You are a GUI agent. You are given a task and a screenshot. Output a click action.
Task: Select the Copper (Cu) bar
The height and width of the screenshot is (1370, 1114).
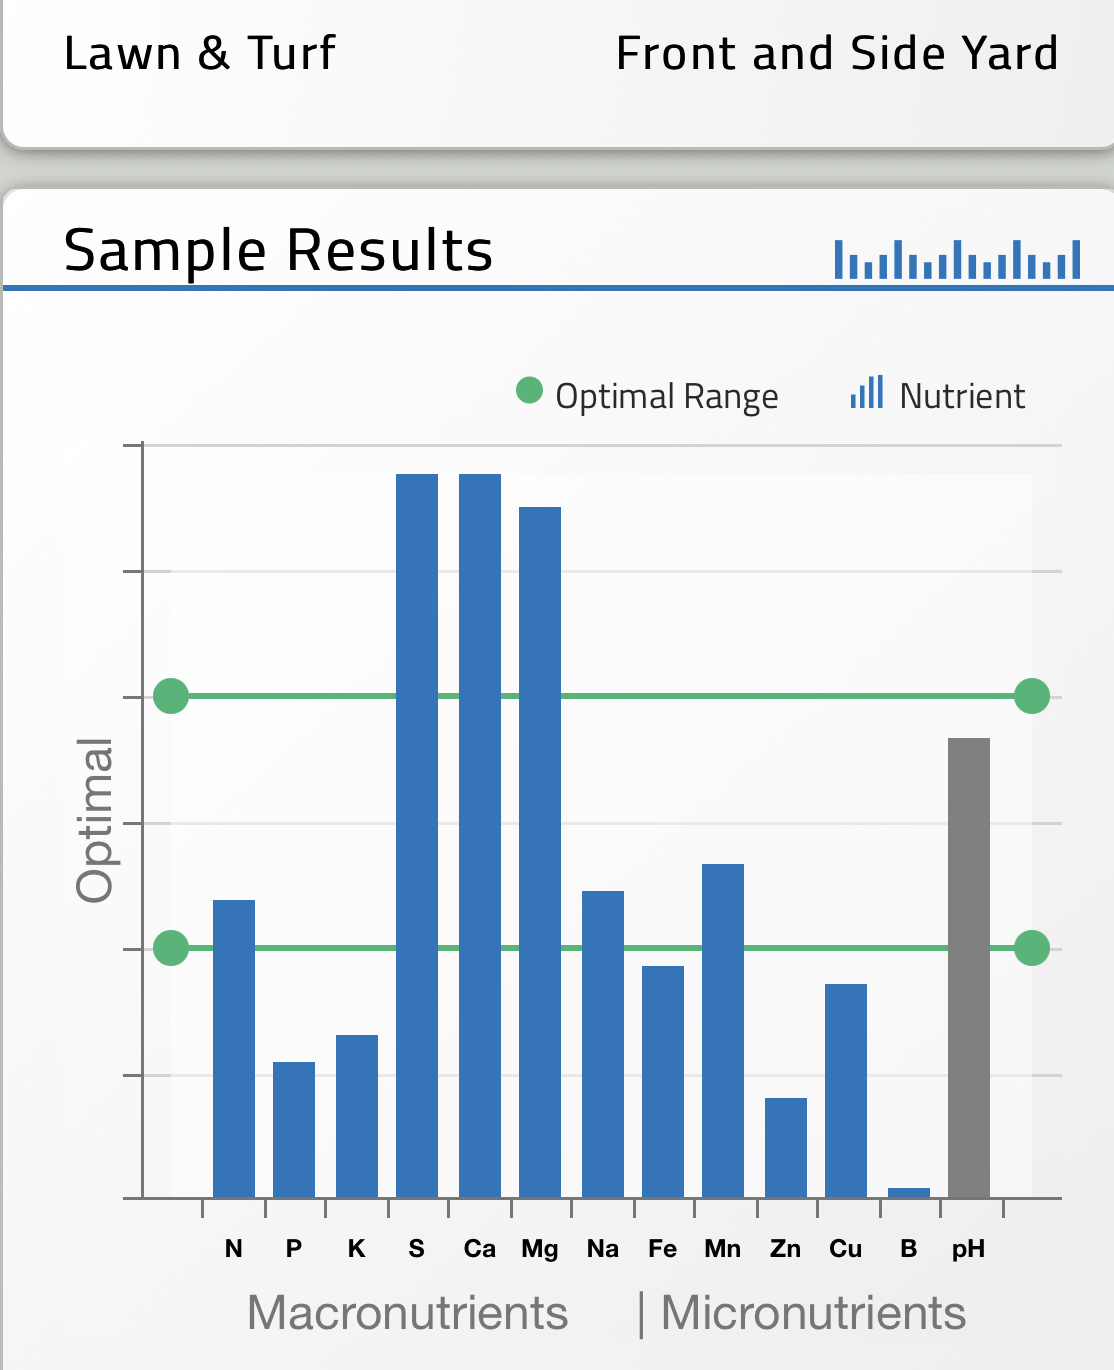pyautogui.click(x=846, y=1091)
